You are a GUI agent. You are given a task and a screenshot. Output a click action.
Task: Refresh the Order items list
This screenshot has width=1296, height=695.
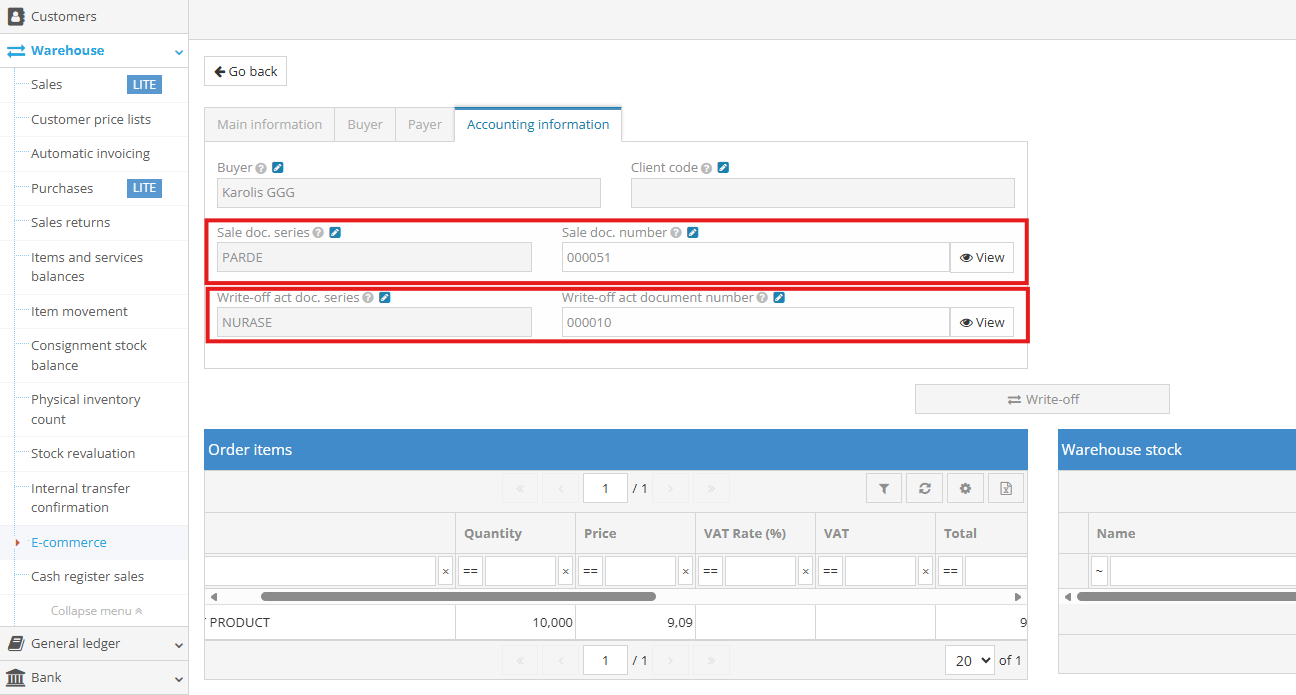(x=924, y=487)
